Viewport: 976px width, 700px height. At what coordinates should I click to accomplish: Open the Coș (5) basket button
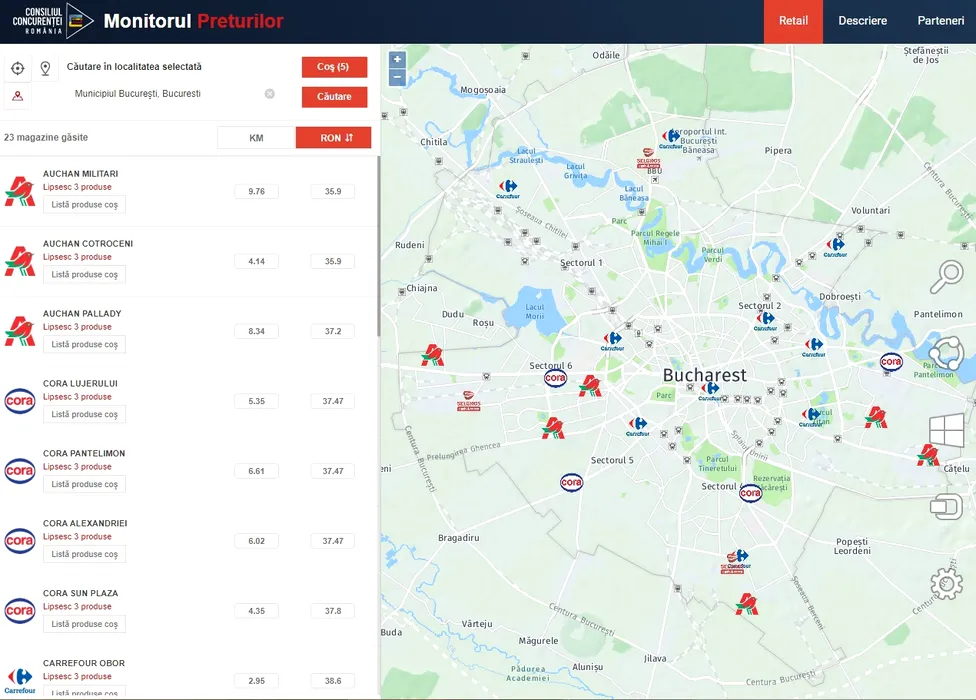(x=334, y=67)
